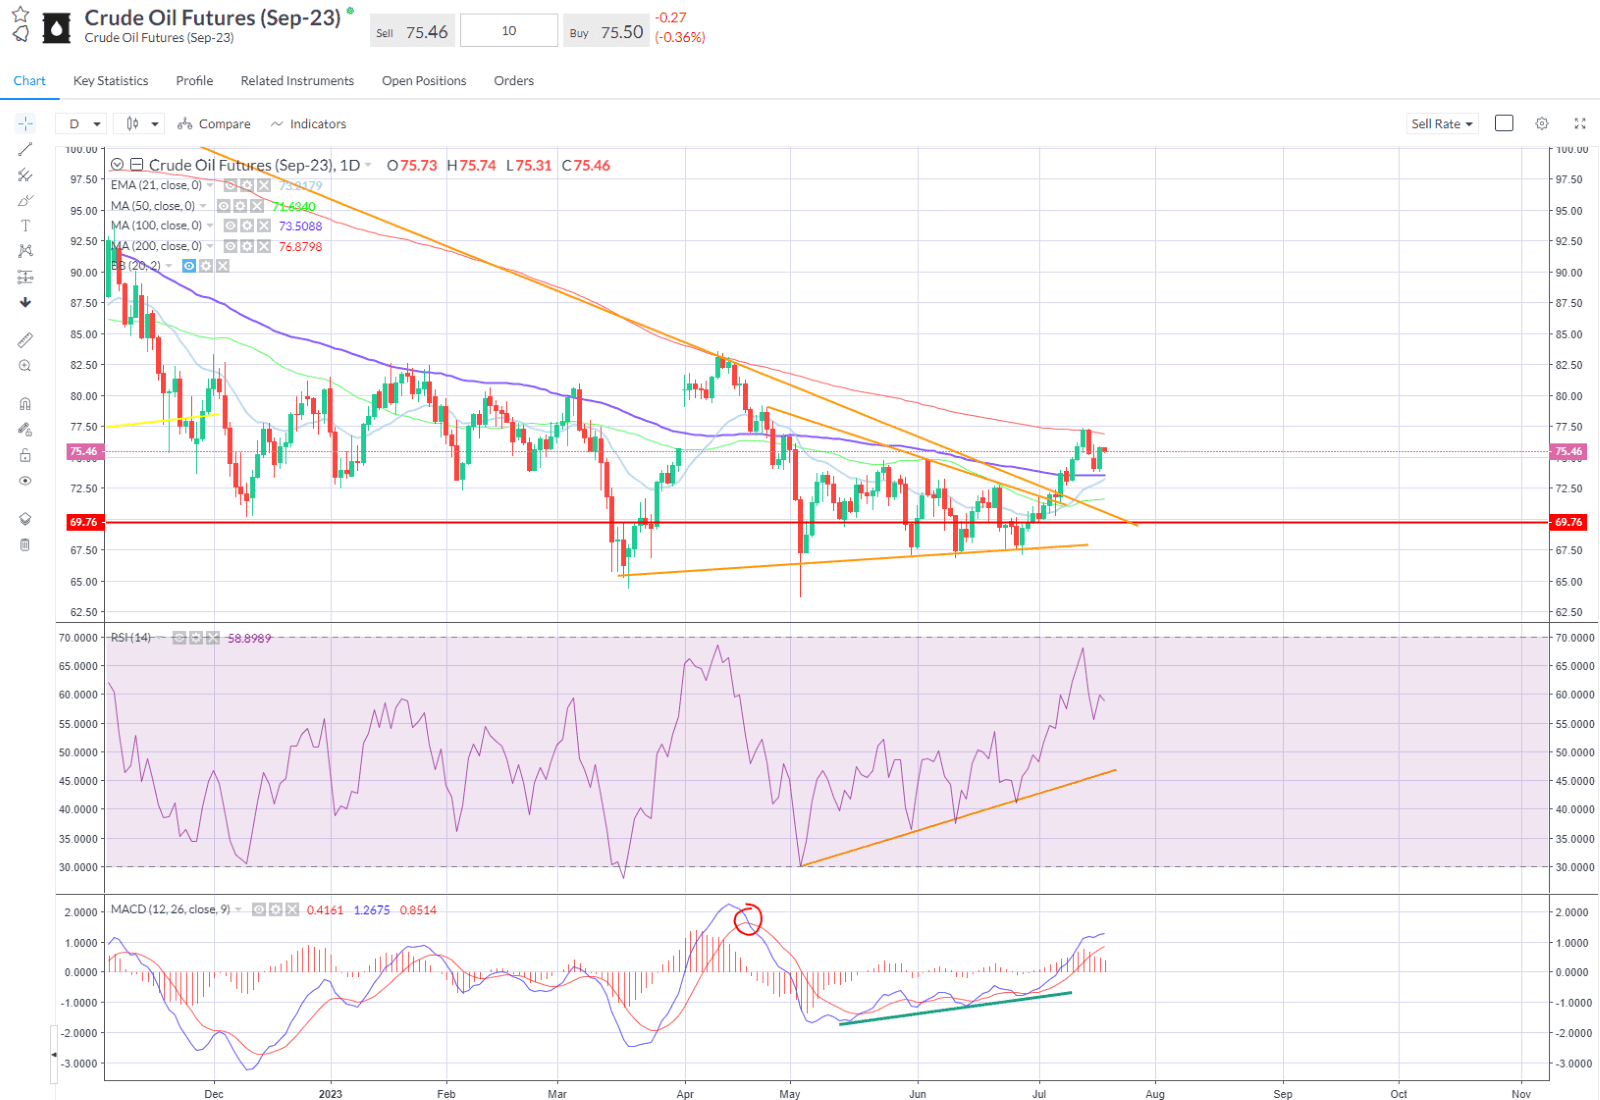This screenshot has width=1600, height=1100.
Task: Select the zoom in magnifier tool
Action: click(25, 366)
